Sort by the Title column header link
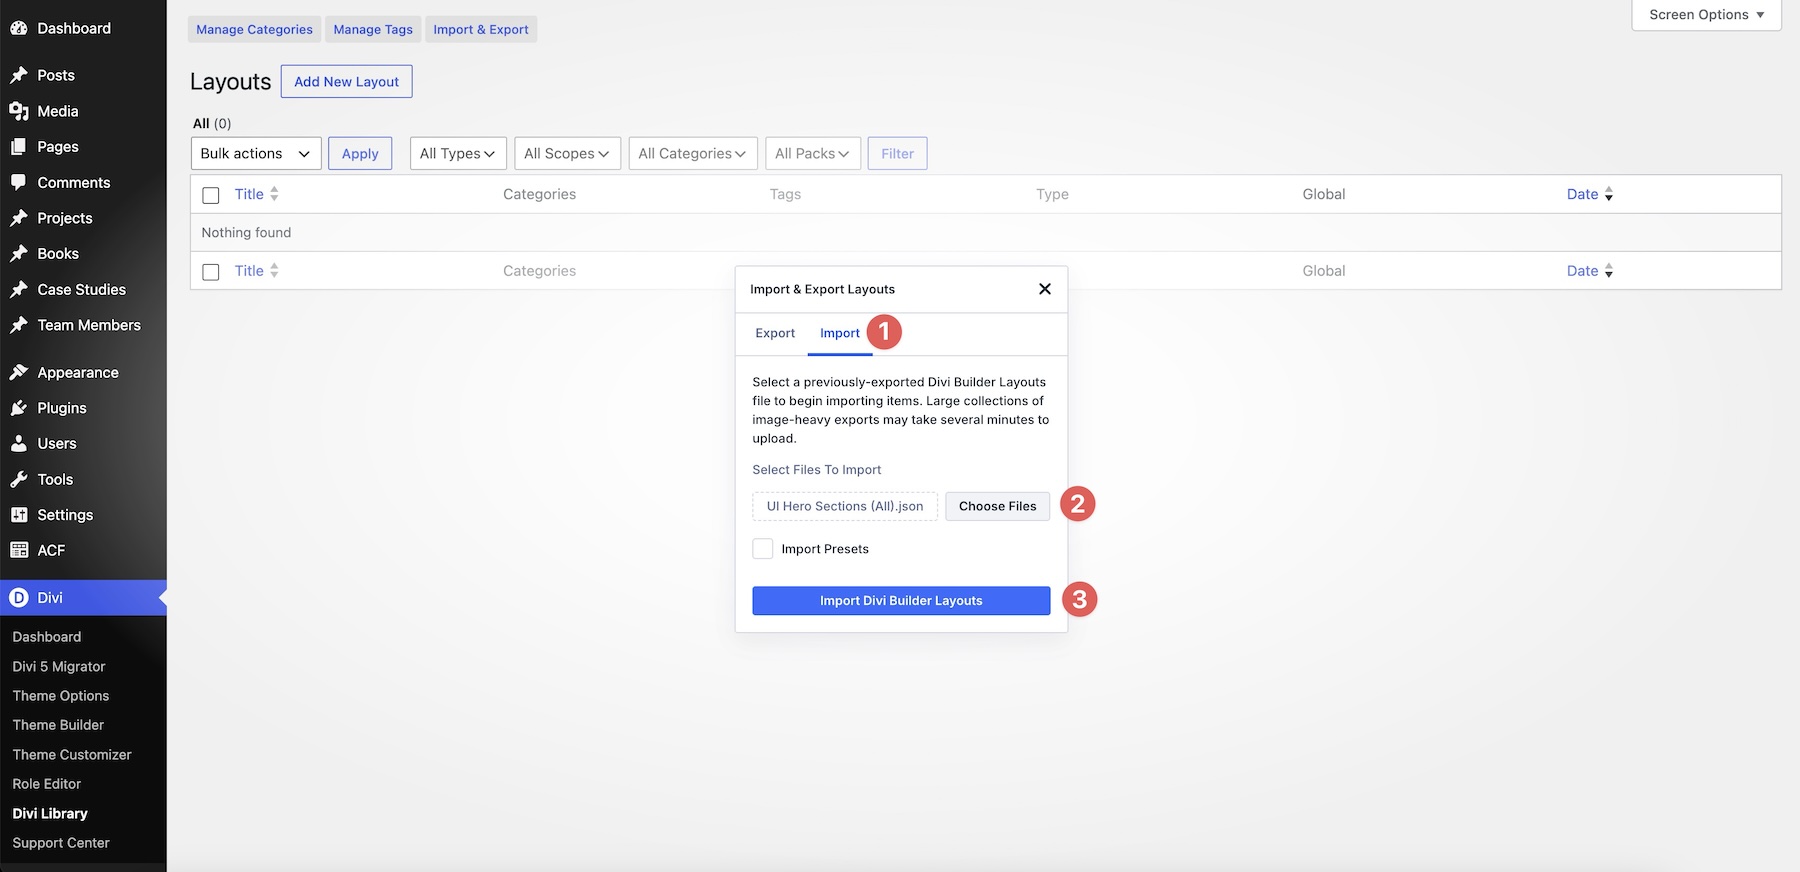 [x=249, y=194]
